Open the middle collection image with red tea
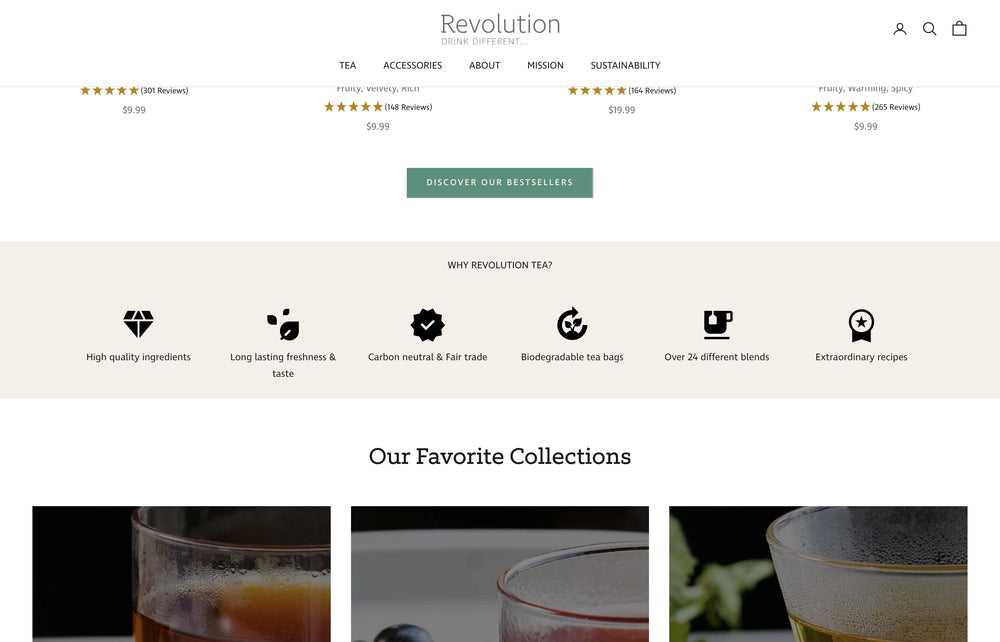Image resolution: width=1000 pixels, height=642 pixels. point(499,573)
